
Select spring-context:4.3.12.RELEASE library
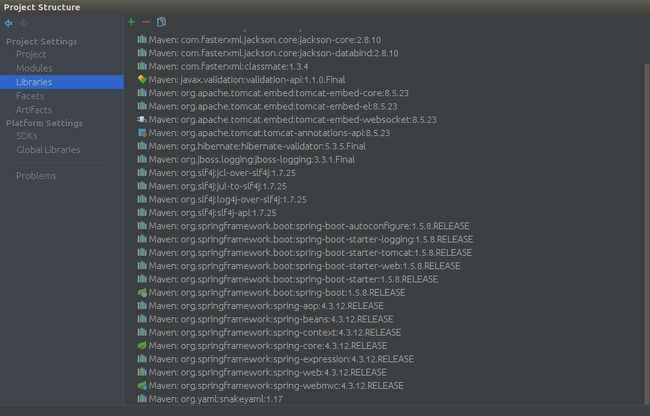click(x=275, y=332)
